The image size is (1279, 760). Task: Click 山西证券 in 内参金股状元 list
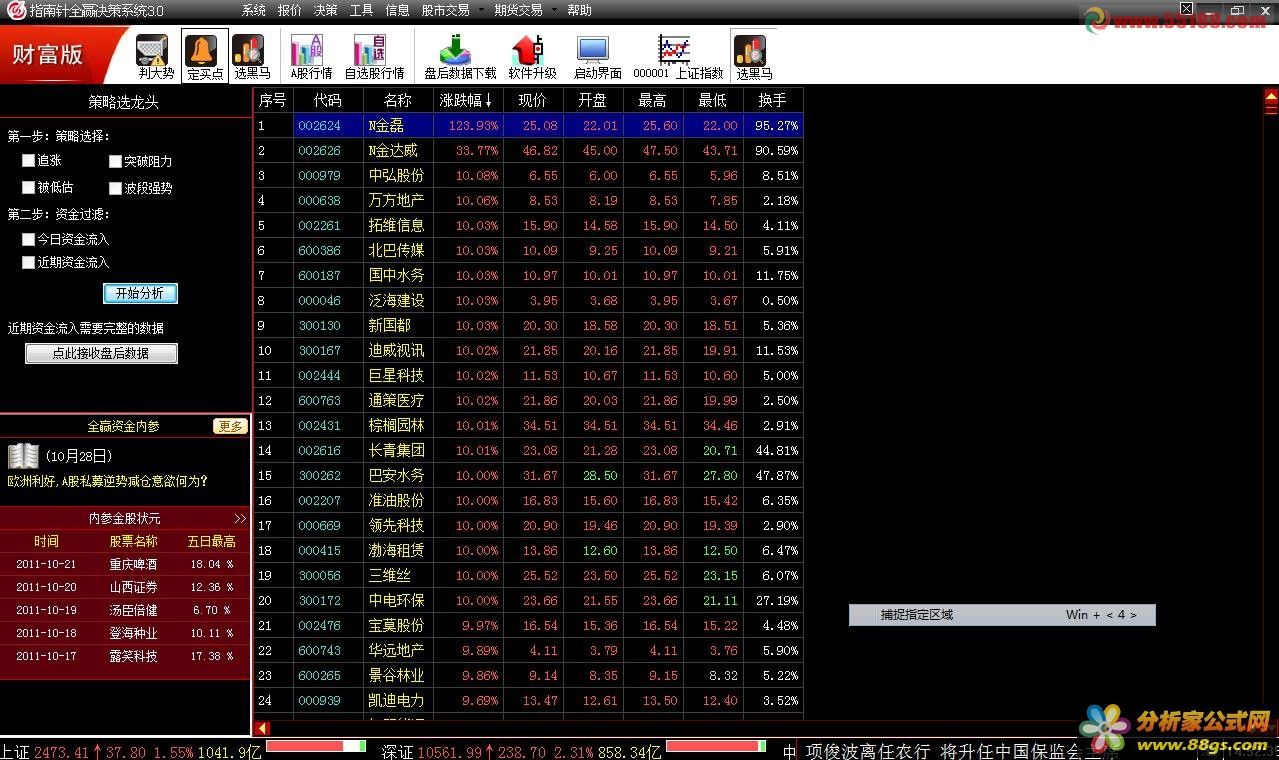tap(133, 587)
